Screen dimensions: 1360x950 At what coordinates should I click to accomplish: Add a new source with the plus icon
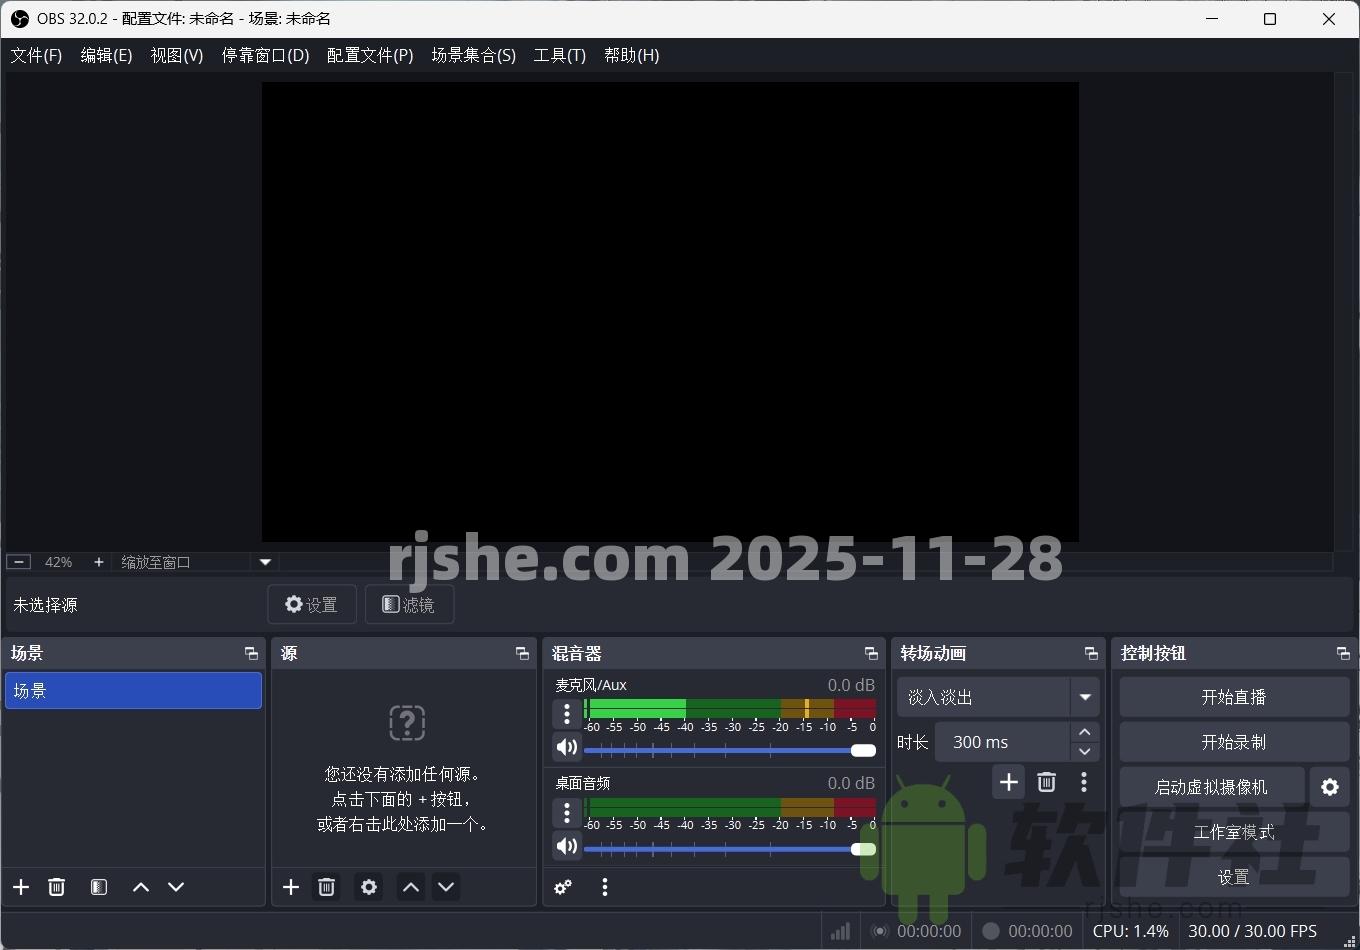tap(290, 887)
